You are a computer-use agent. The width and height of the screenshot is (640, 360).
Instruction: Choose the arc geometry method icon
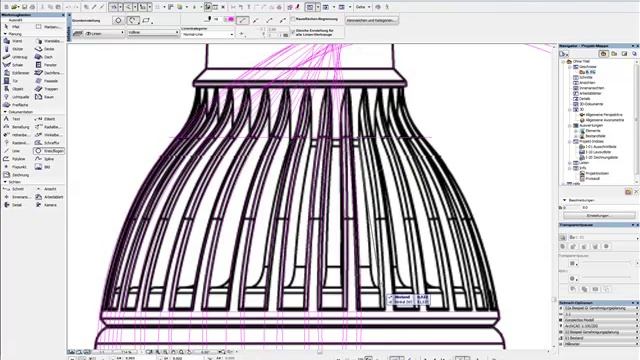pyautogui.click(x=133, y=20)
